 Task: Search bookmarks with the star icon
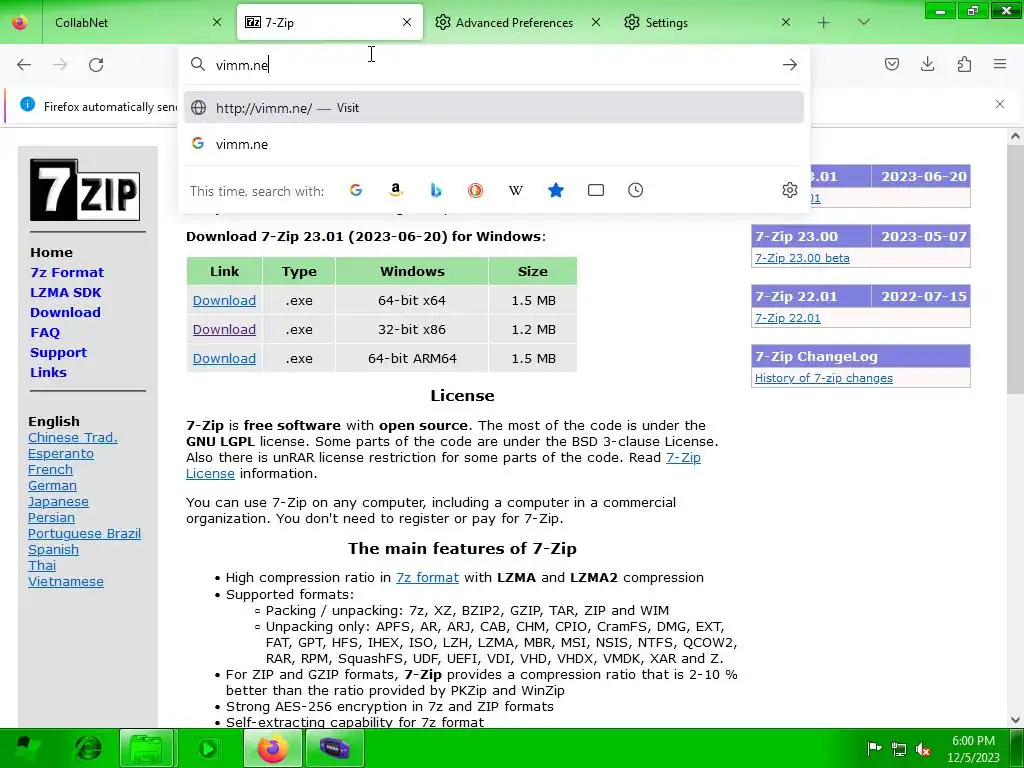(x=556, y=190)
